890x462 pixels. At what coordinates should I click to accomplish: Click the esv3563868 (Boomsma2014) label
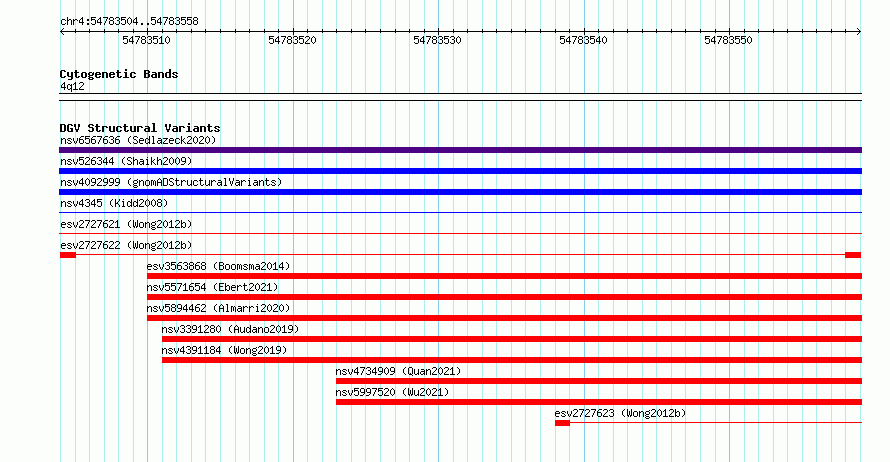point(218,266)
